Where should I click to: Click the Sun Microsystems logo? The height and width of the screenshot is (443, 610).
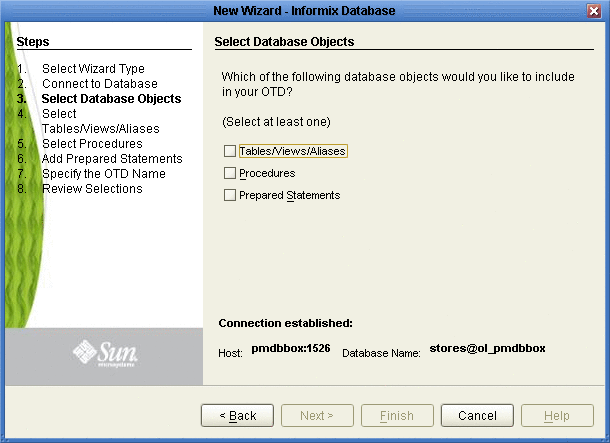tap(105, 353)
